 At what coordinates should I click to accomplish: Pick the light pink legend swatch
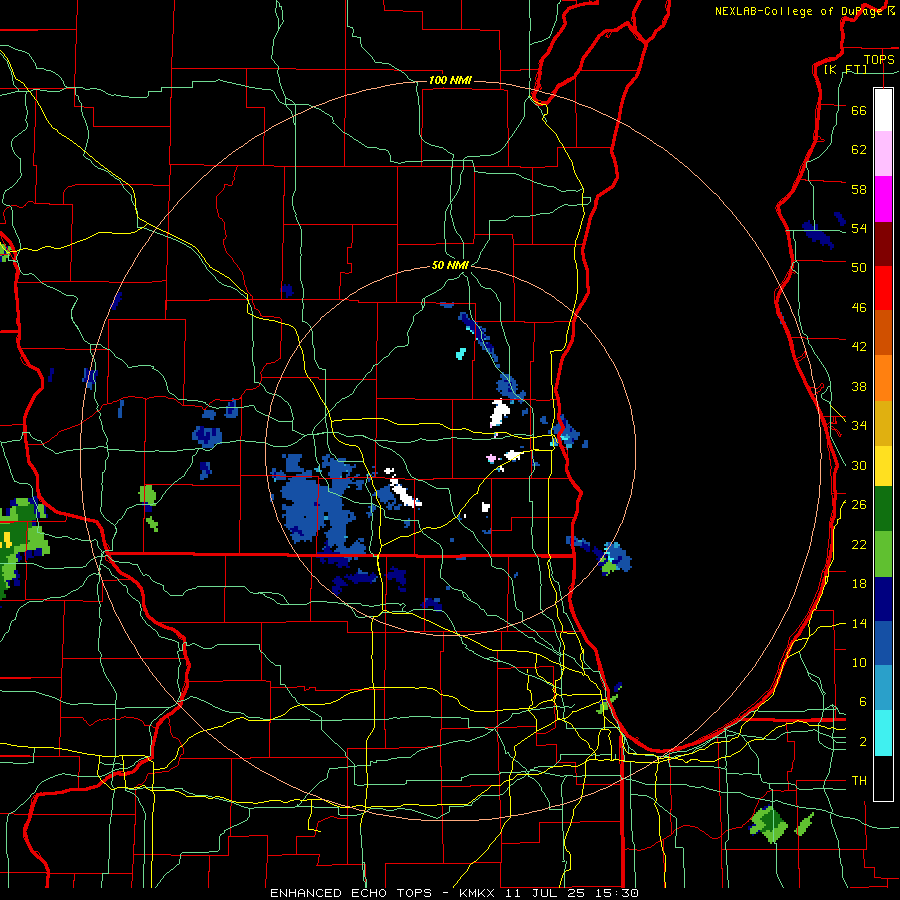(x=883, y=153)
